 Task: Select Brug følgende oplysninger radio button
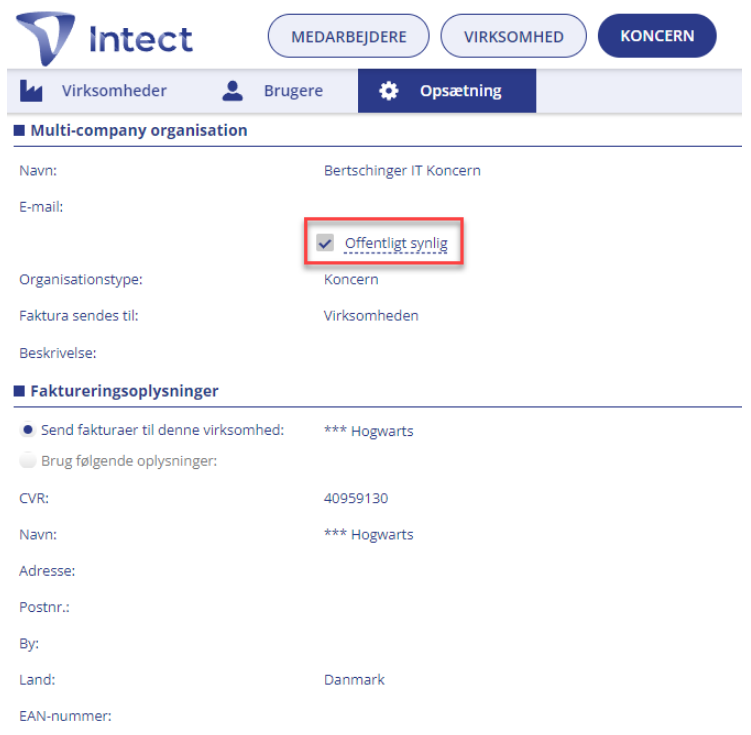(x=28, y=461)
